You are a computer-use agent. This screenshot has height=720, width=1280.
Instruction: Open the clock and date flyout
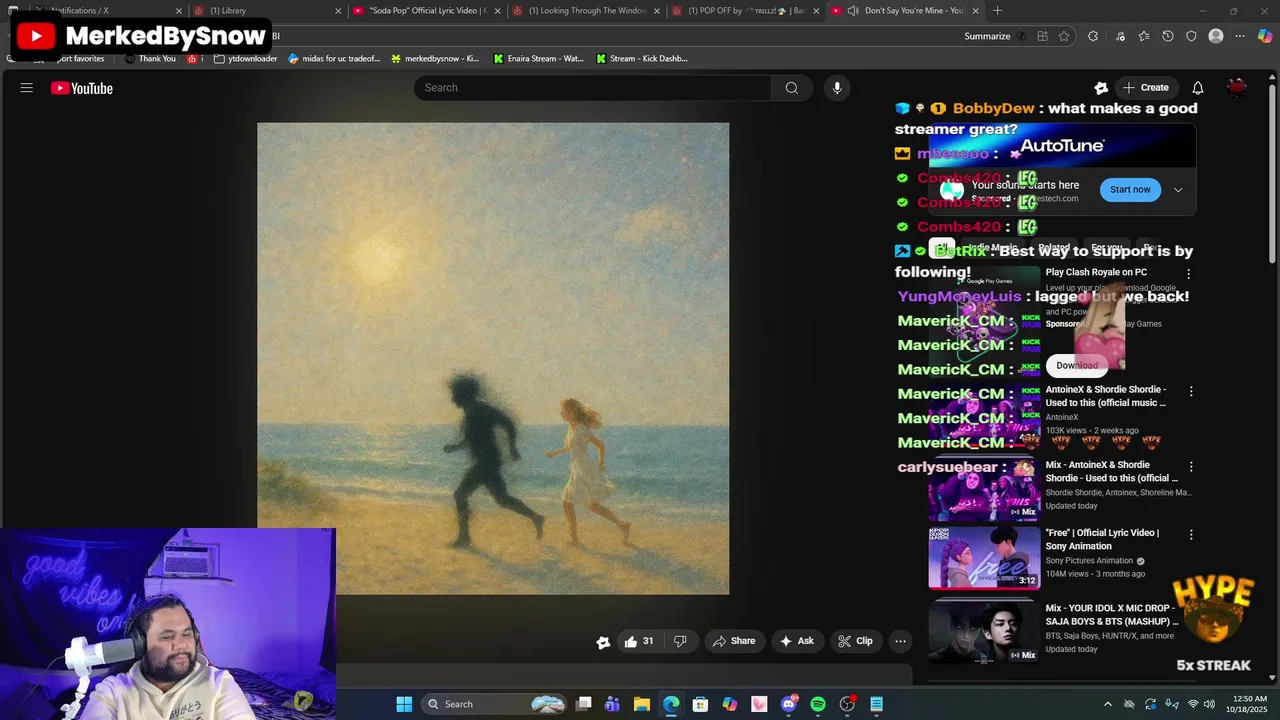tap(1247, 704)
